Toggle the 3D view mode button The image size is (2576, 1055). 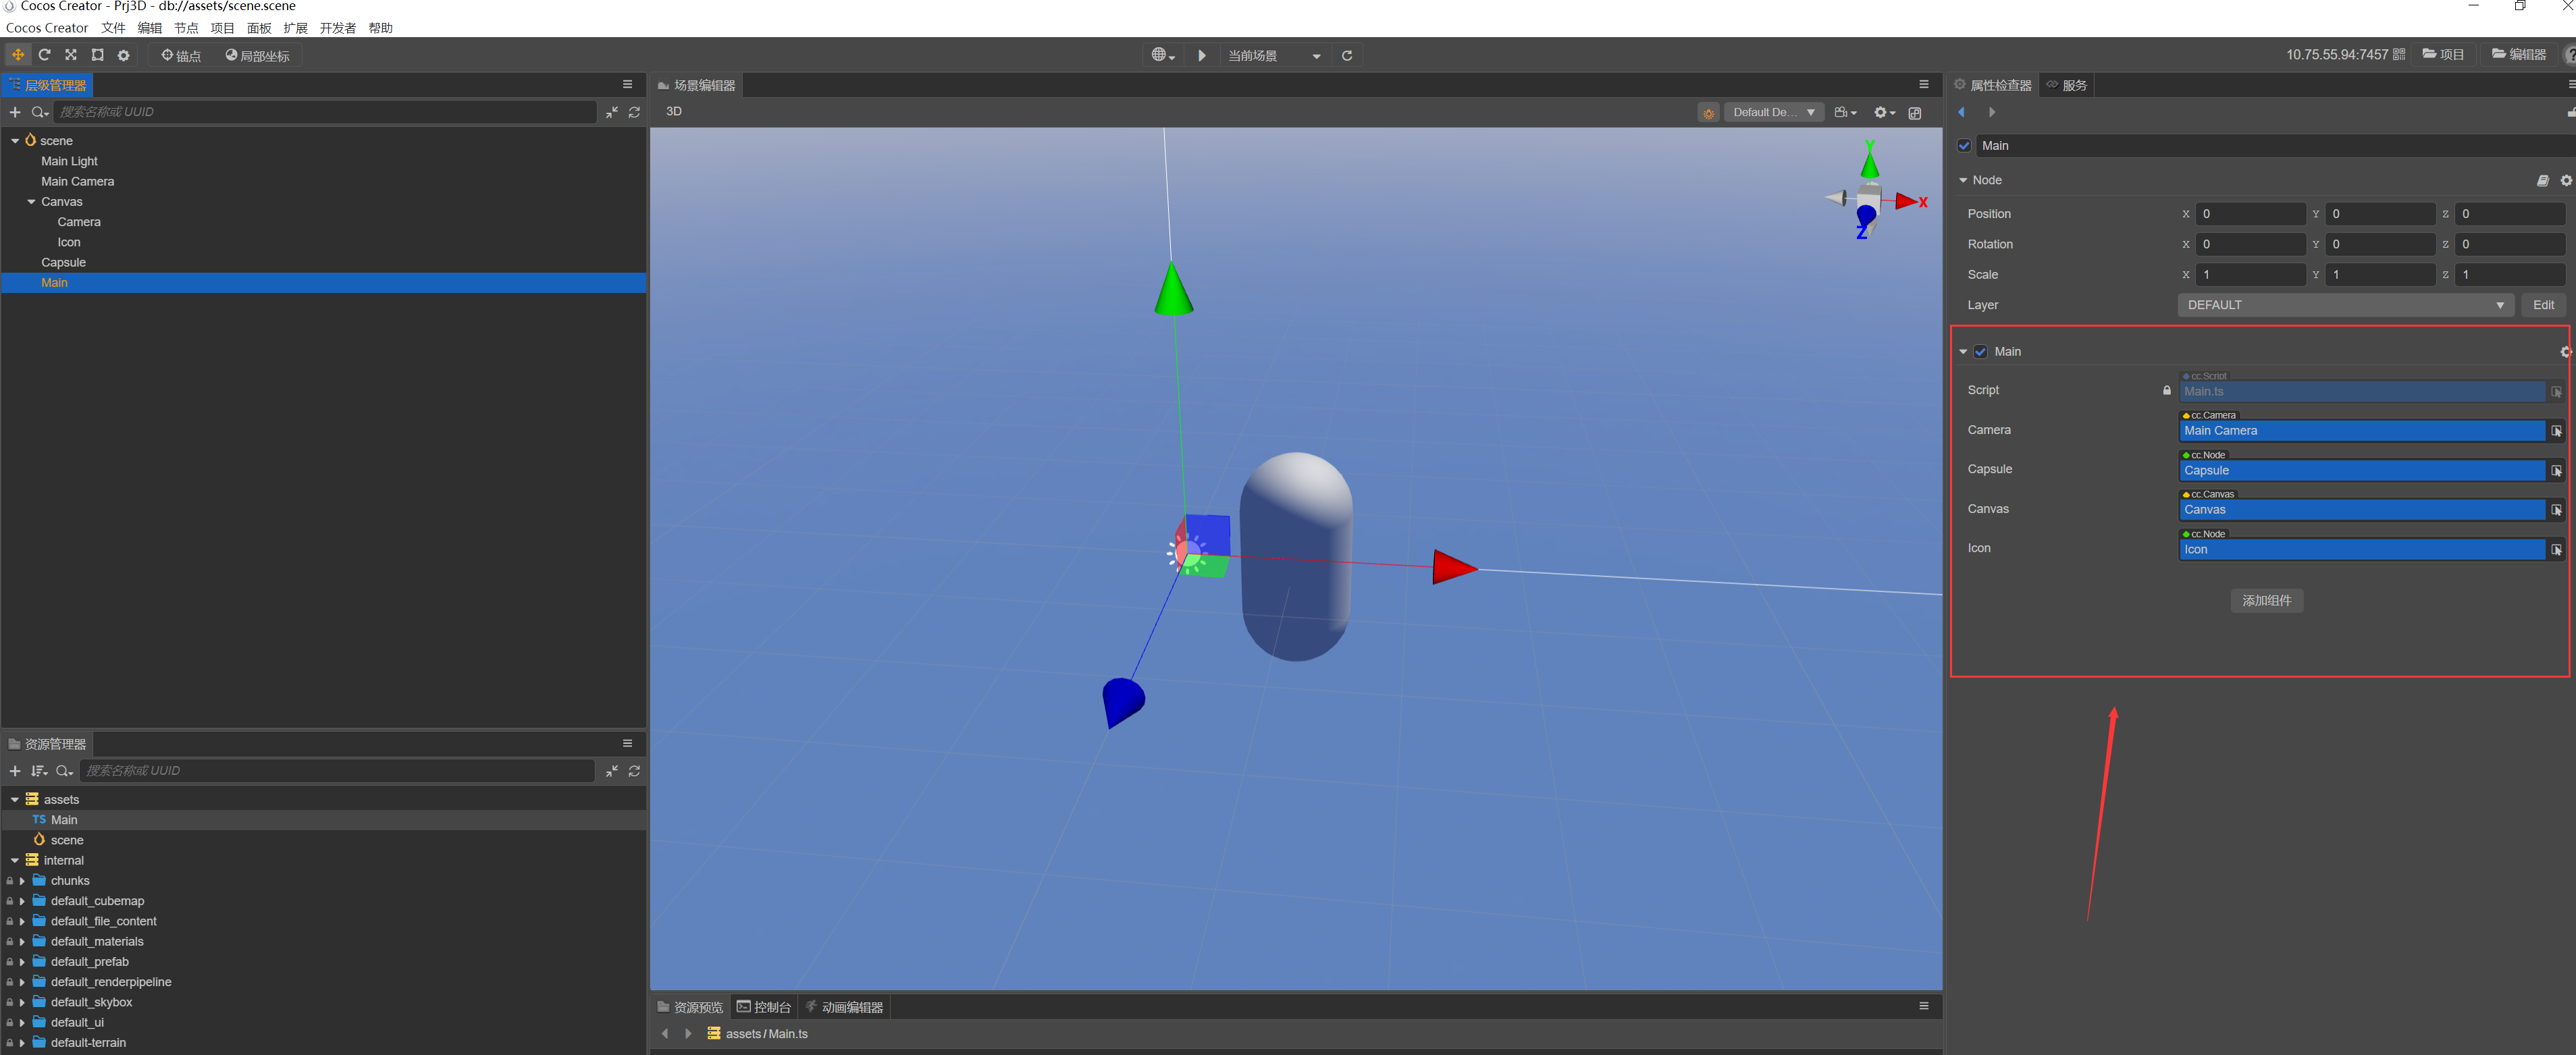674,112
